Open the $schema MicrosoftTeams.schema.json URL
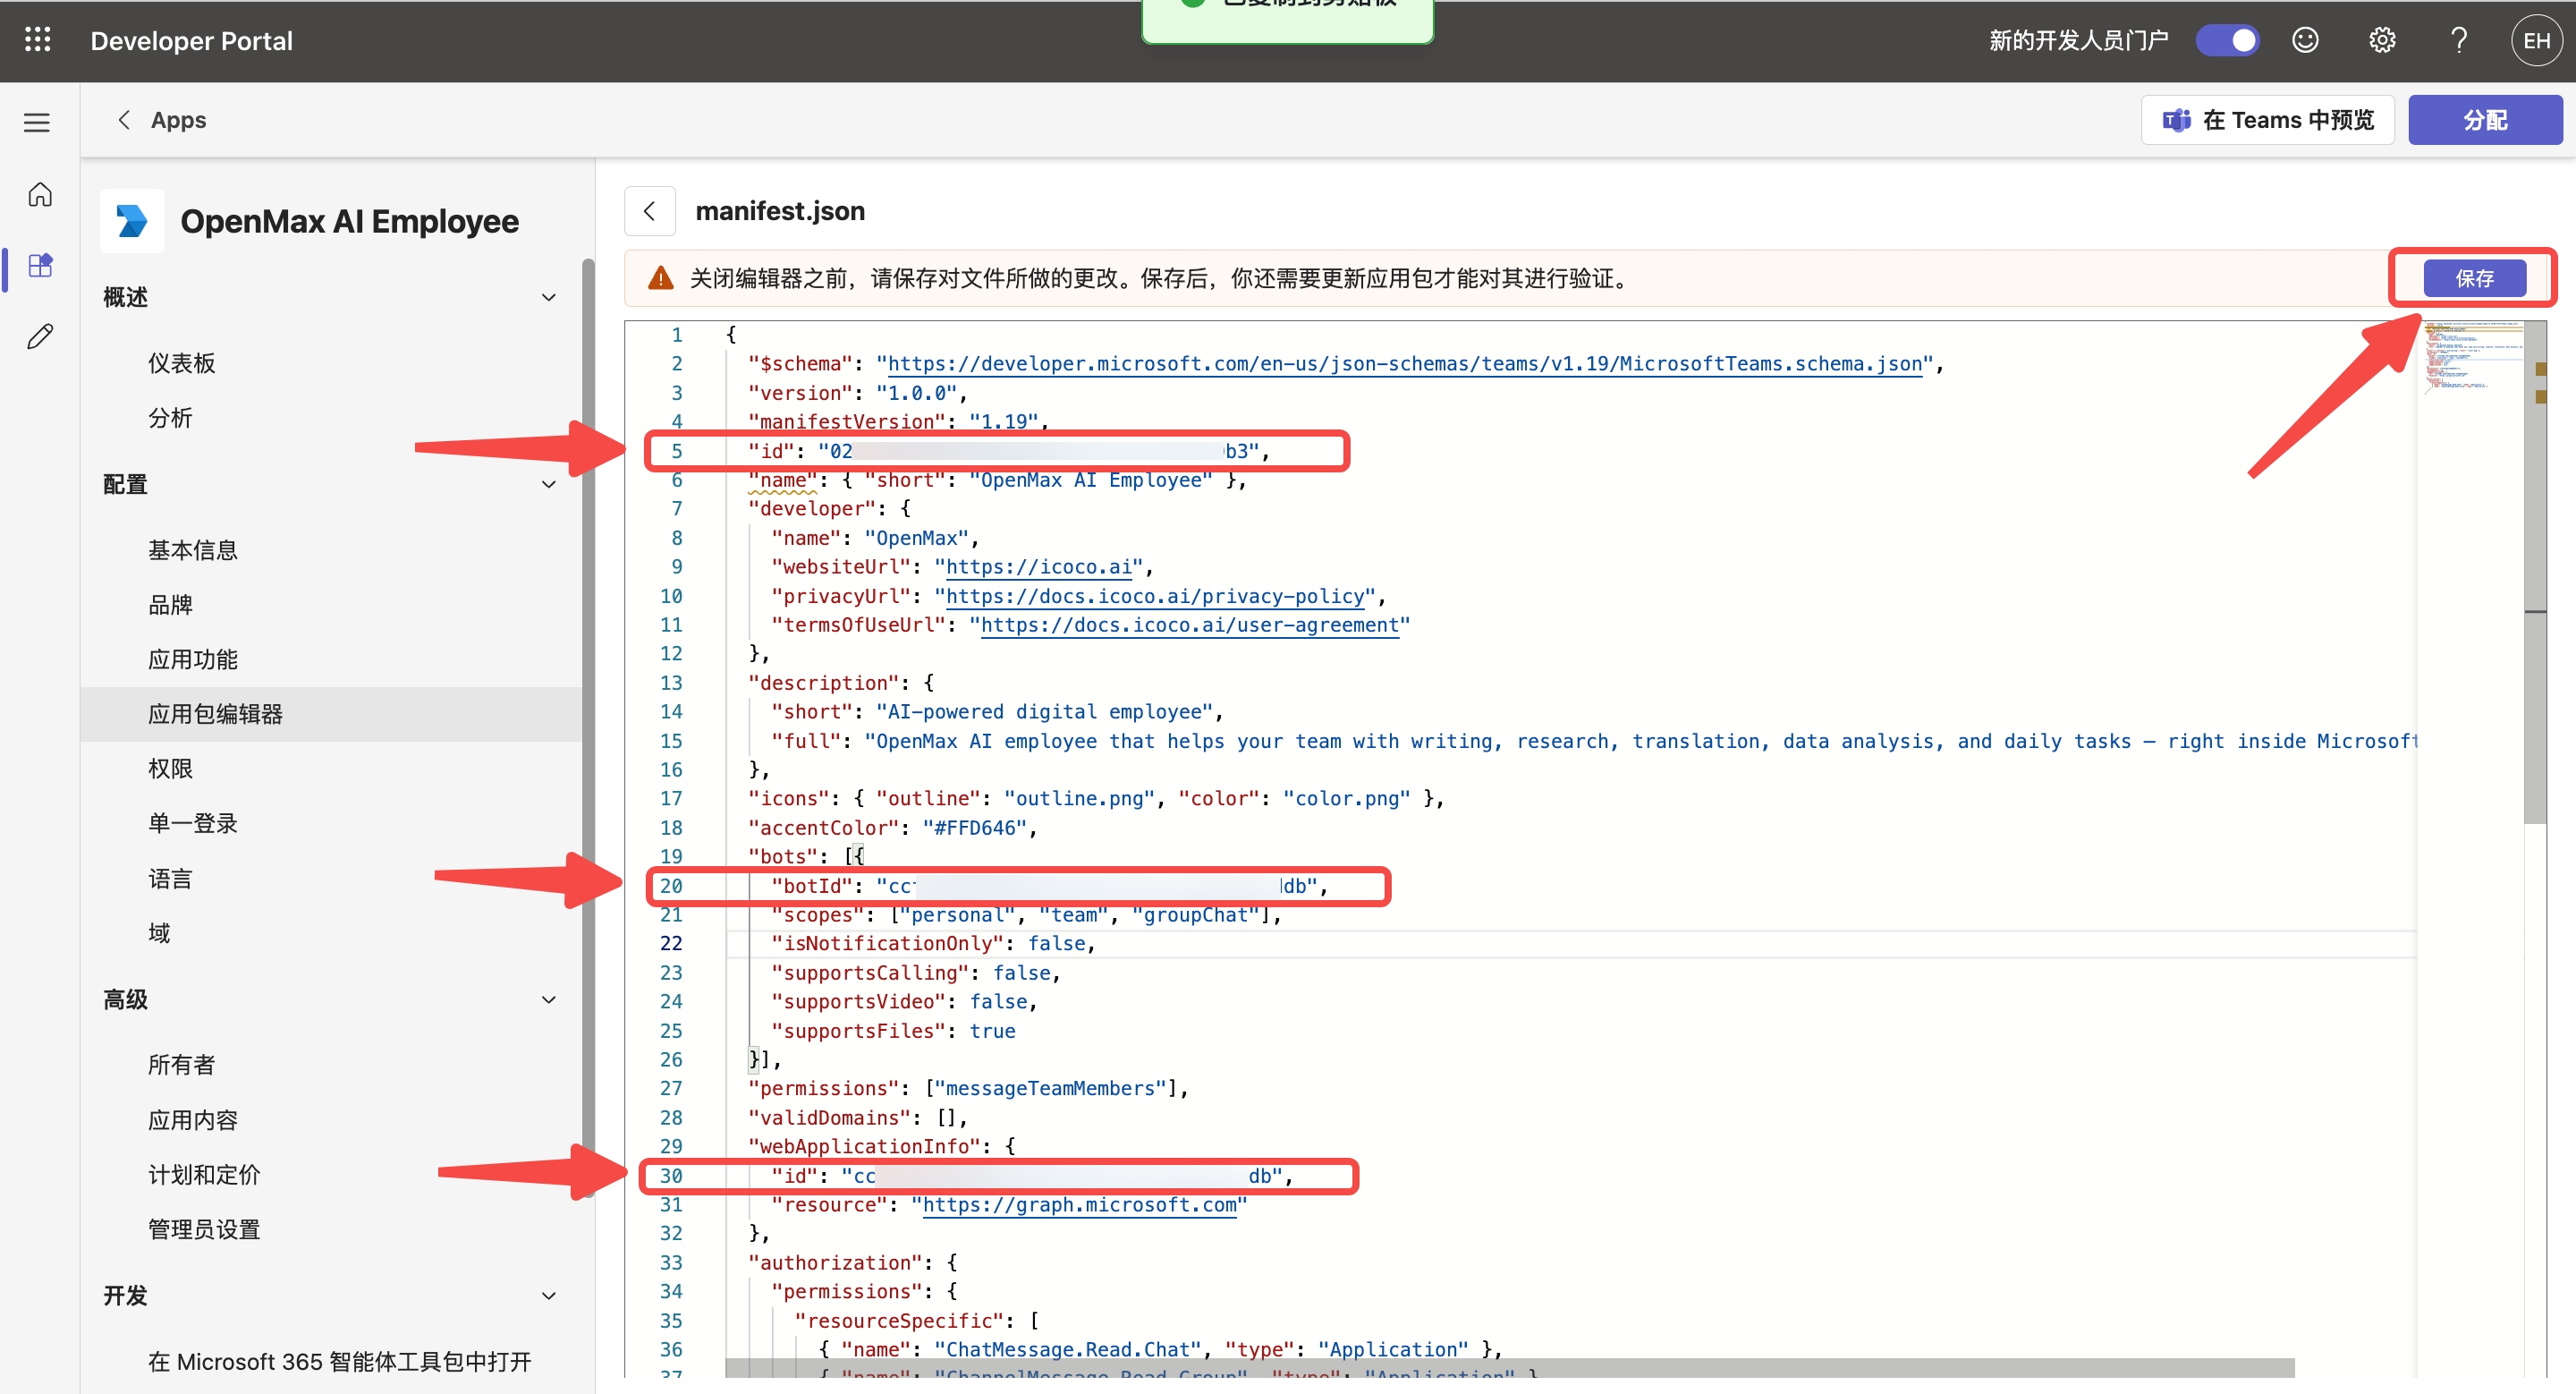Viewport: 2576px width, 1394px height. point(1404,364)
